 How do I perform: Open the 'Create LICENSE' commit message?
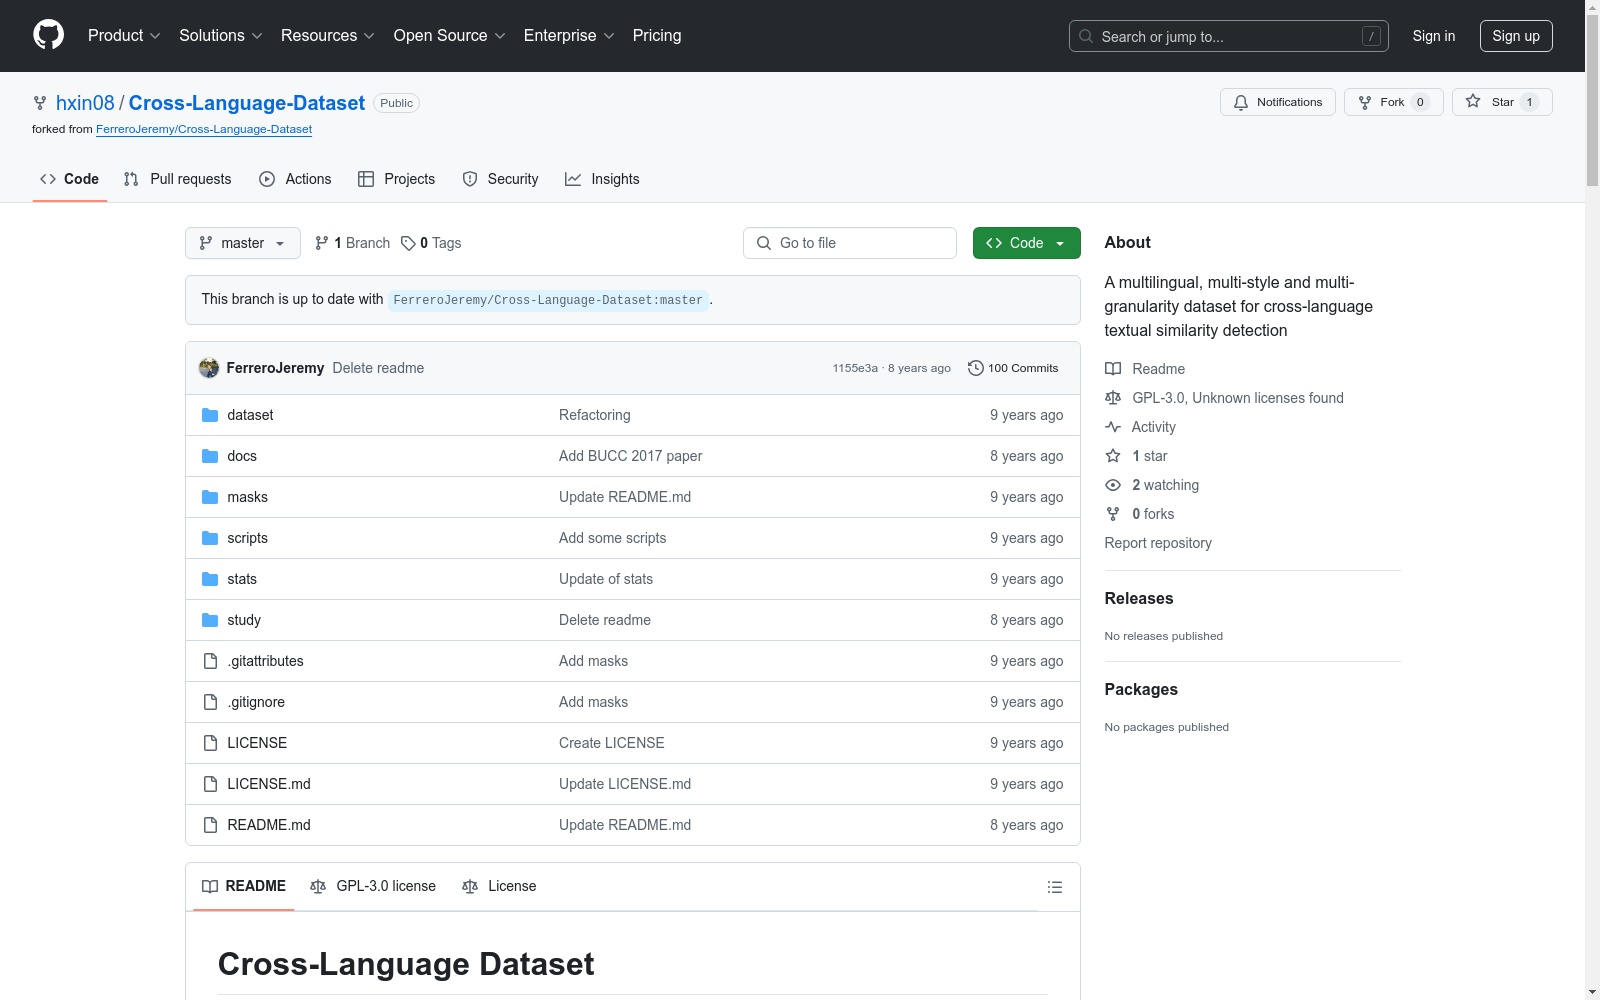point(611,743)
